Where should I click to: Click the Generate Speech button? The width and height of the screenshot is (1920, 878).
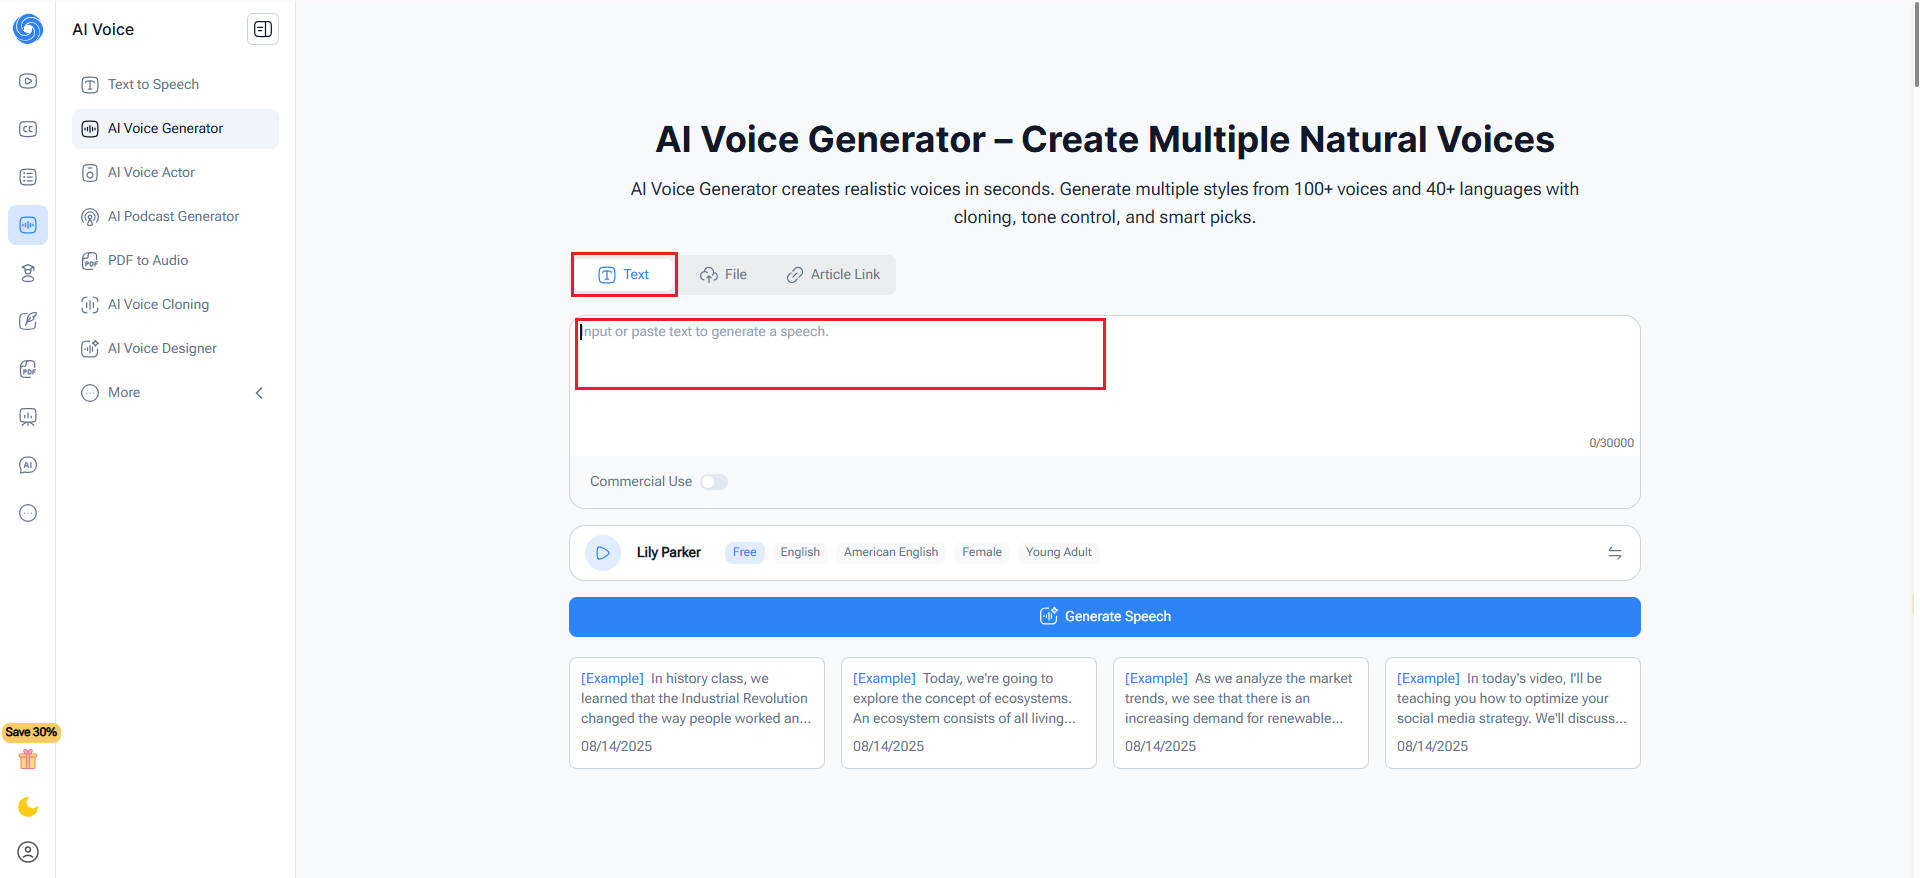1104,617
